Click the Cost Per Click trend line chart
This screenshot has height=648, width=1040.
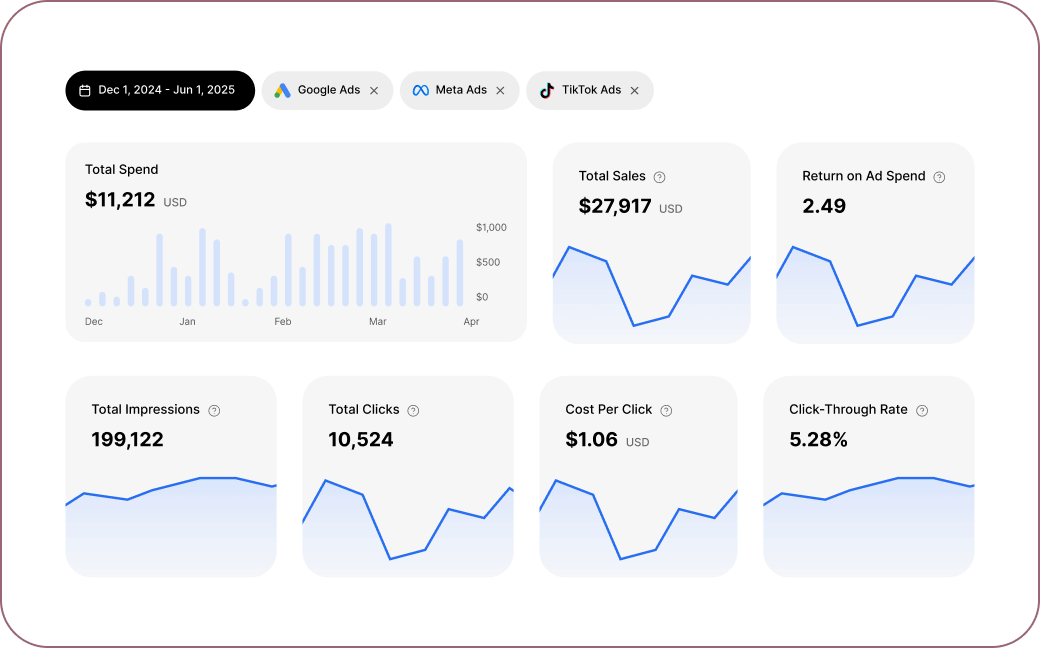pos(638,520)
